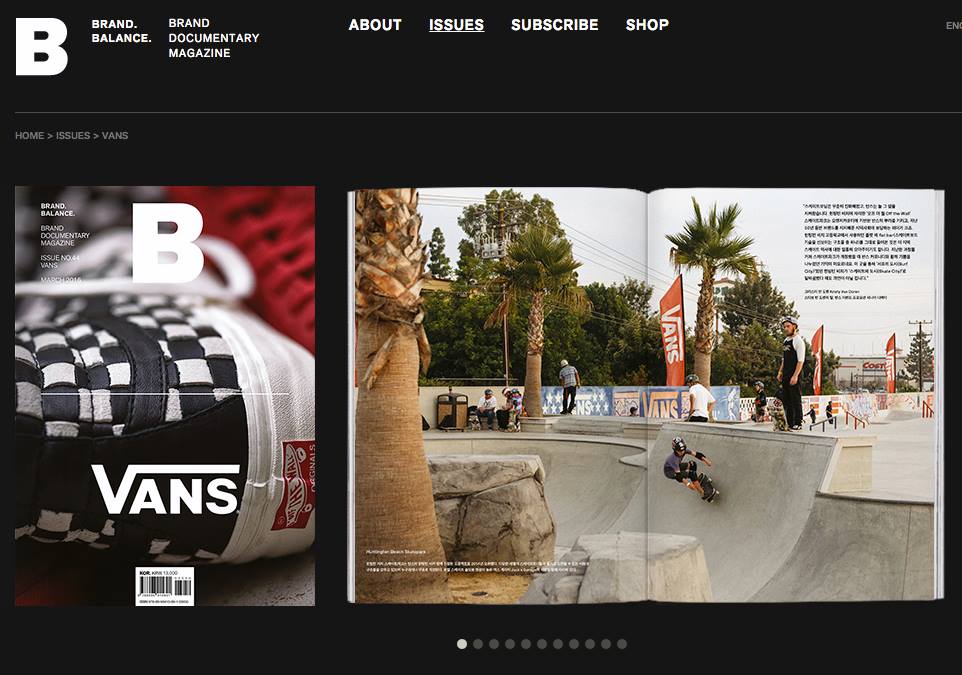Screen dimensions: 962x675
Task: Click the skatepark magazine spread image
Action: [646, 396]
